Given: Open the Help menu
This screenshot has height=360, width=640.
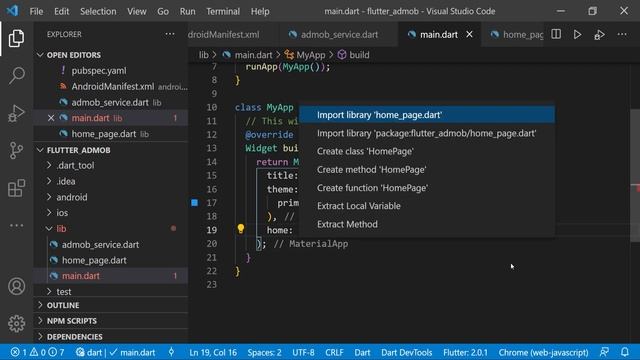Looking at the screenshot, I should (260, 11).
